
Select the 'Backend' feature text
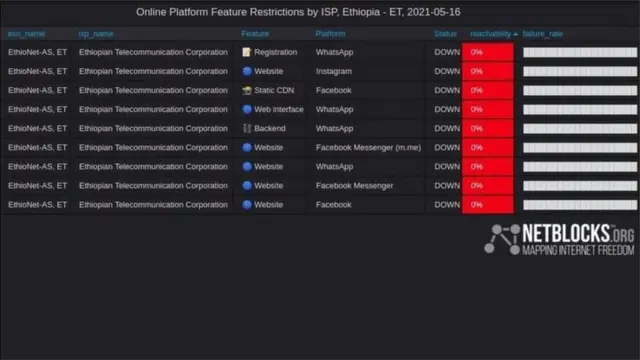(x=270, y=129)
